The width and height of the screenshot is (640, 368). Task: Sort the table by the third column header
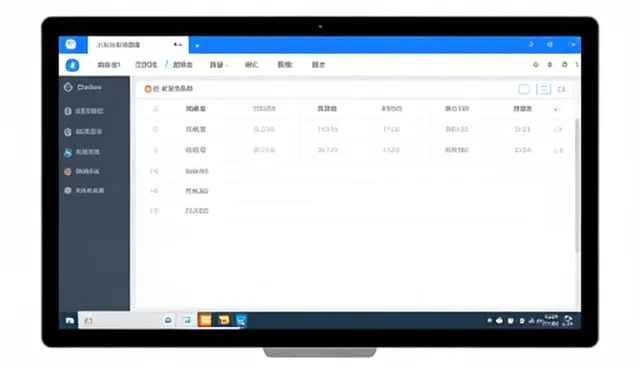327,109
